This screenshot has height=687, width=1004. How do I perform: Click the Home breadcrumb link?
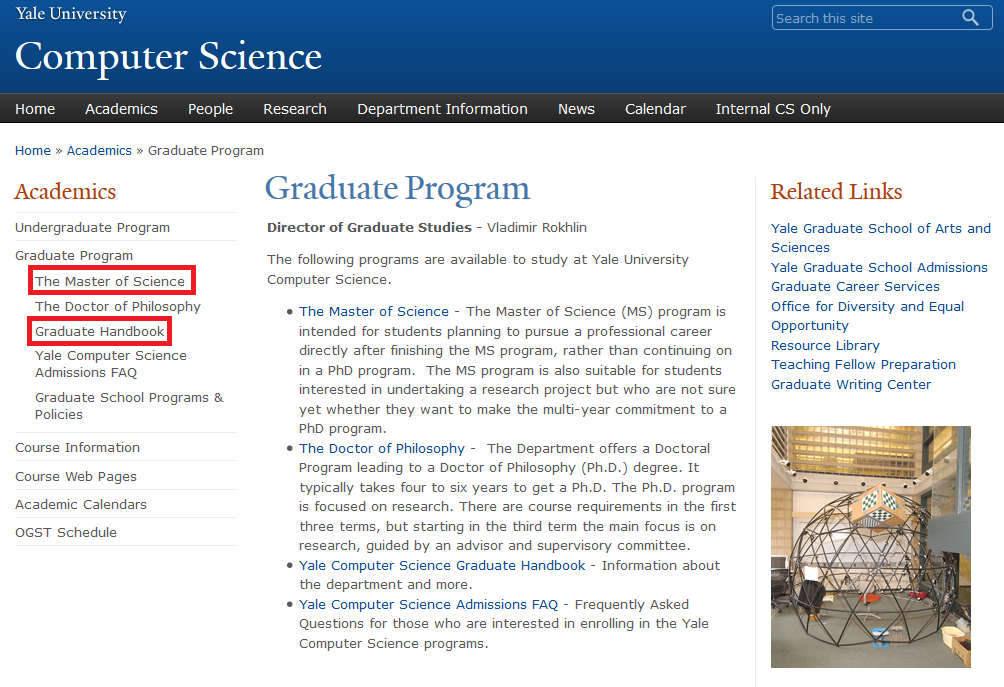32,150
